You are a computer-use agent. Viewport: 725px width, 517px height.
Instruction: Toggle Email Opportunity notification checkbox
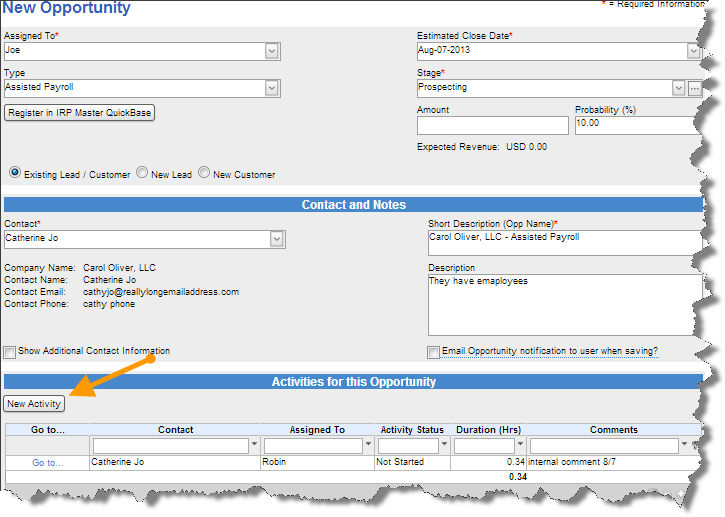pyautogui.click(x=433, y=352)
